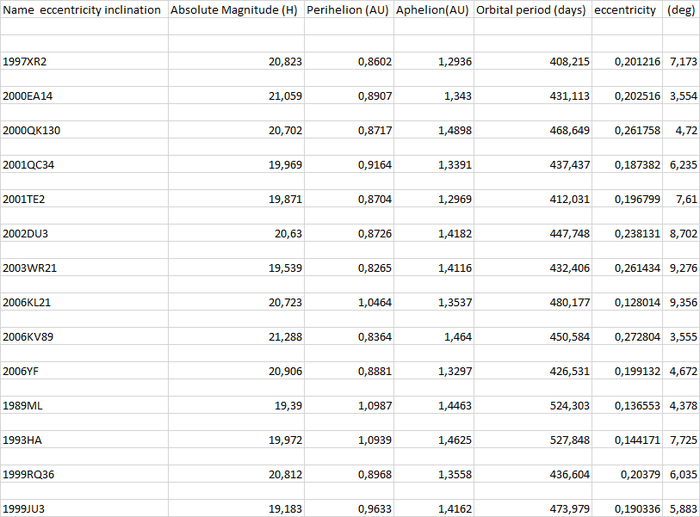The width and height of the screenshot is (700, 517).
Task: Select the 2006KL21 row name cell
Action: [28, 302]
